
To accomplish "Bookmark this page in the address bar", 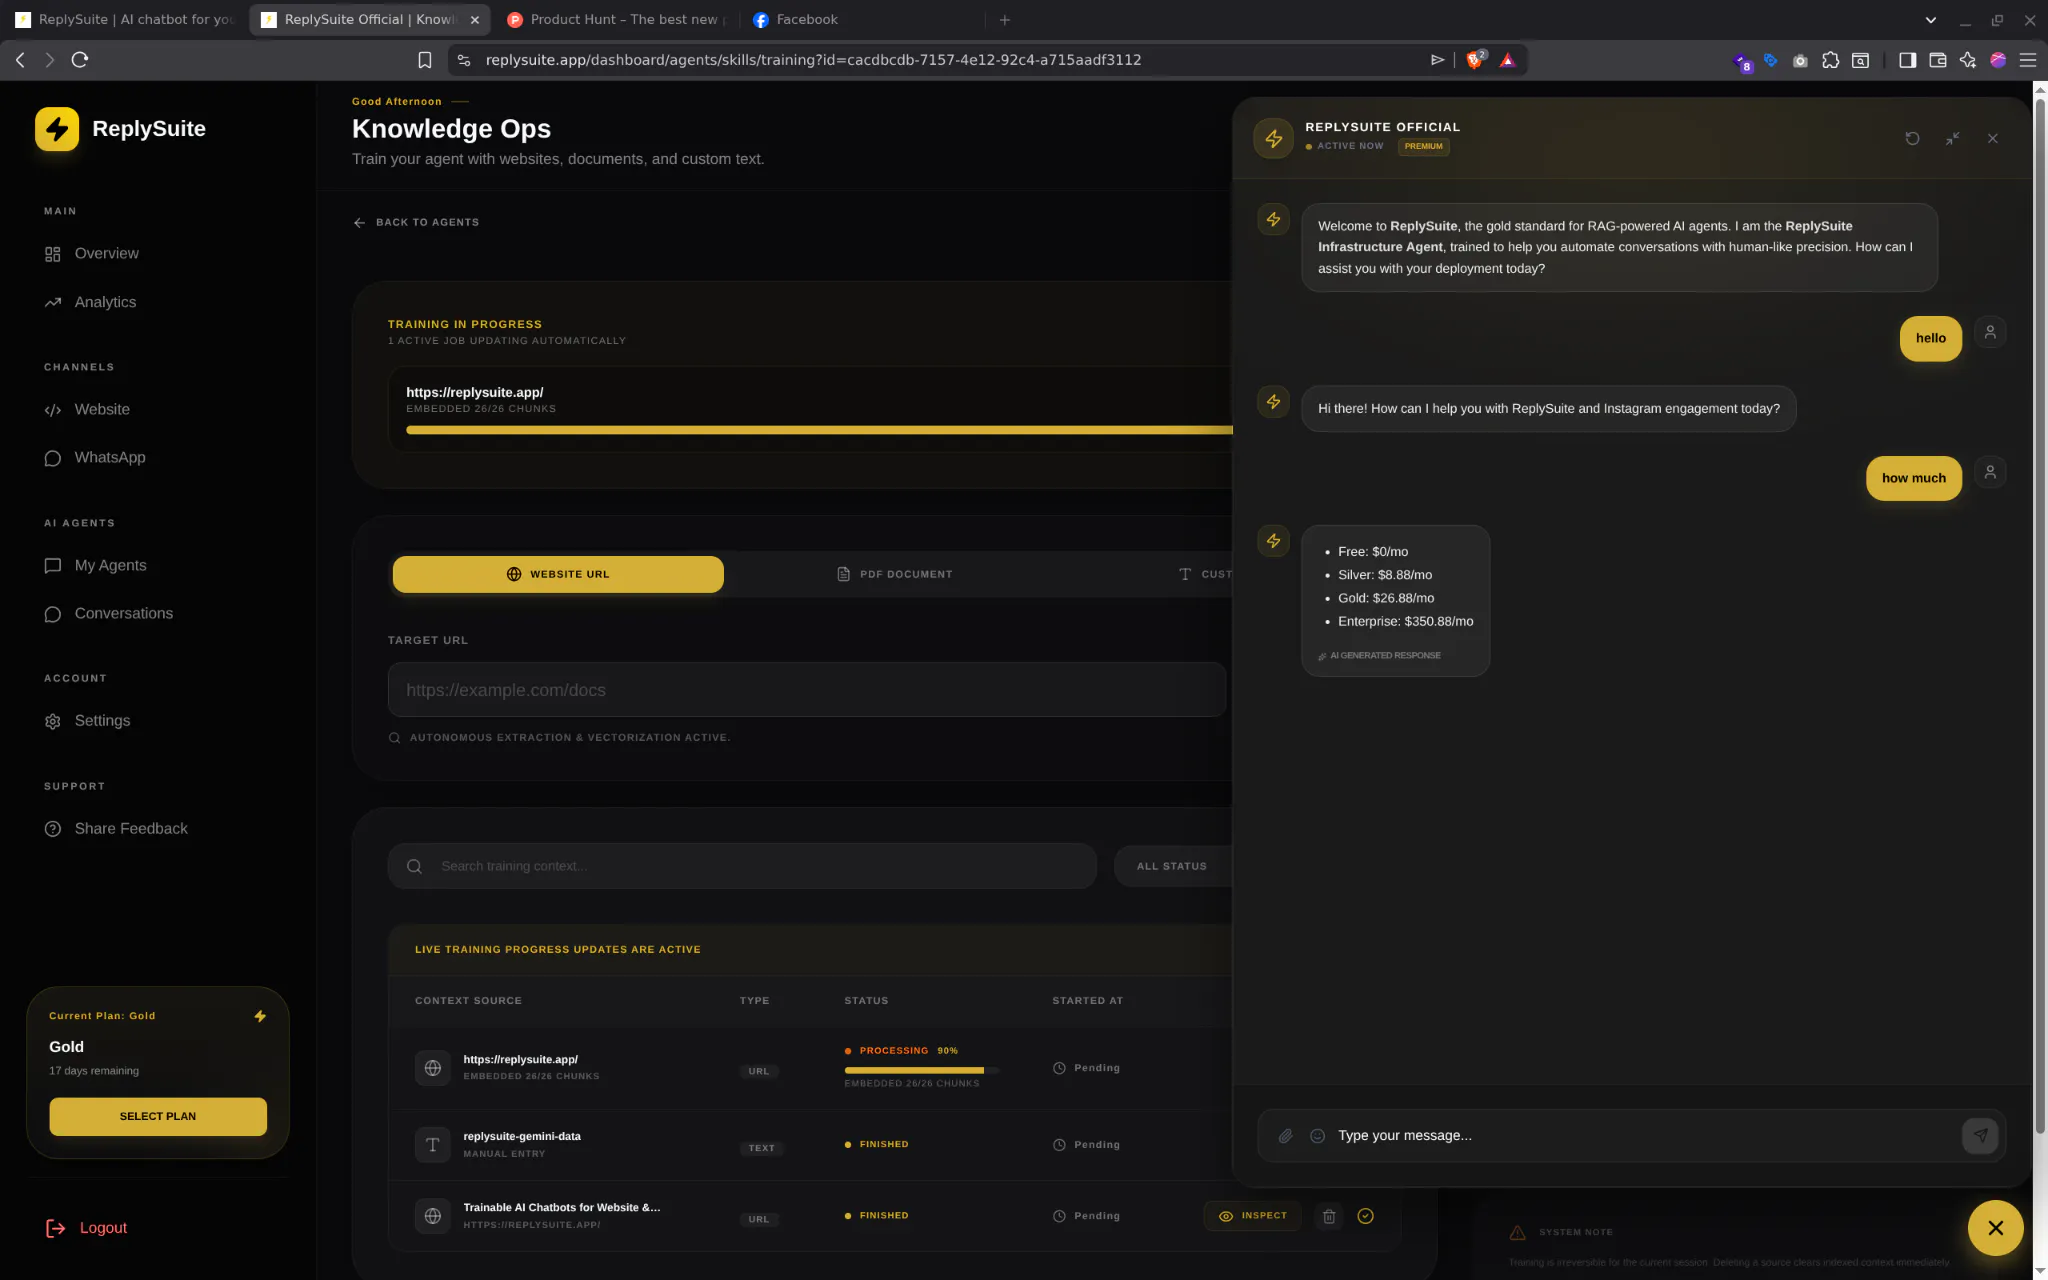I will (x=425, y=60).
